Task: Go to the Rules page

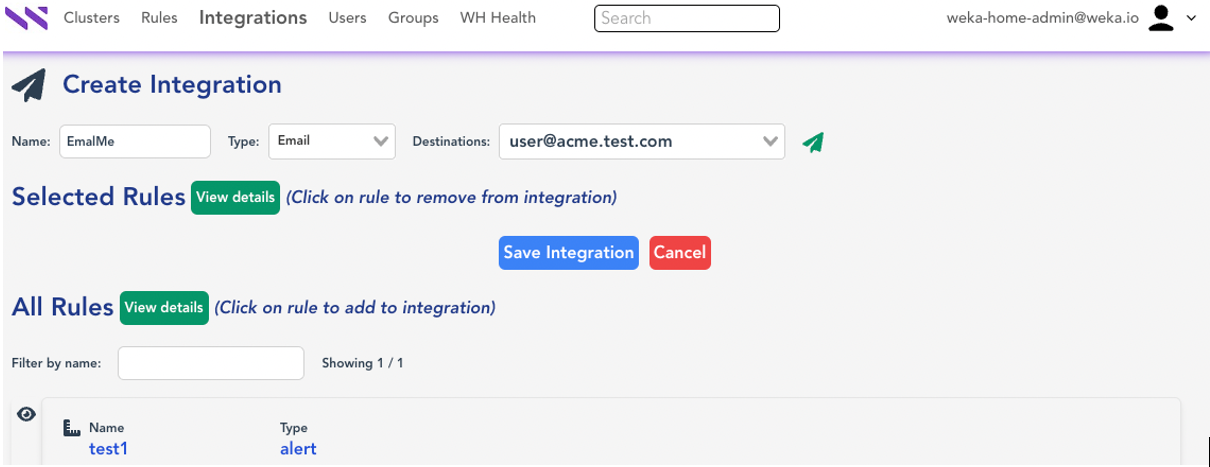Action: click(159, 18)
